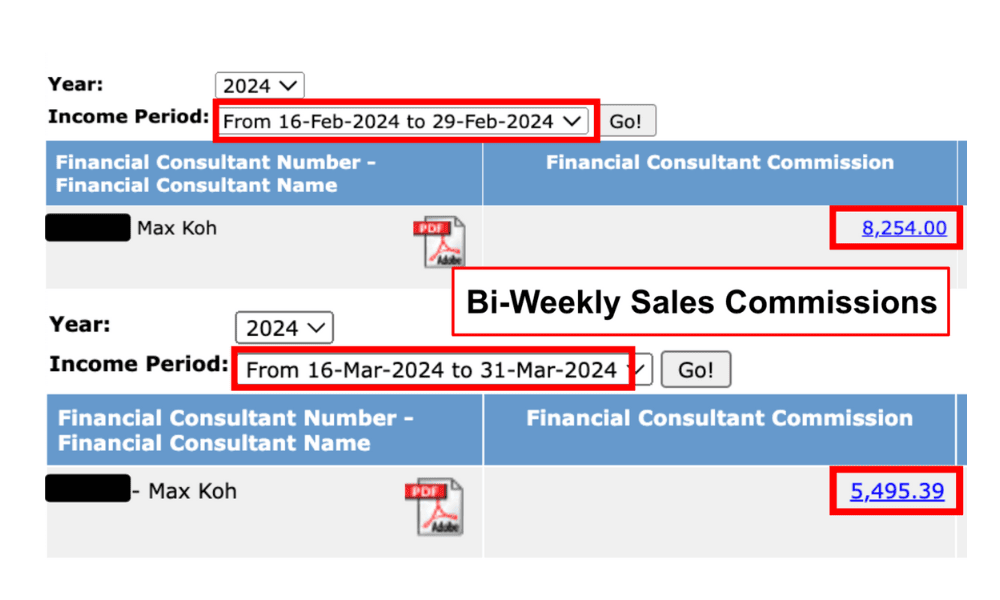Image resolution: width=1000 pixels, height=600 pixels.
Task: Click the redacted consultant number in the March row
Action: (x=88, y=489)
